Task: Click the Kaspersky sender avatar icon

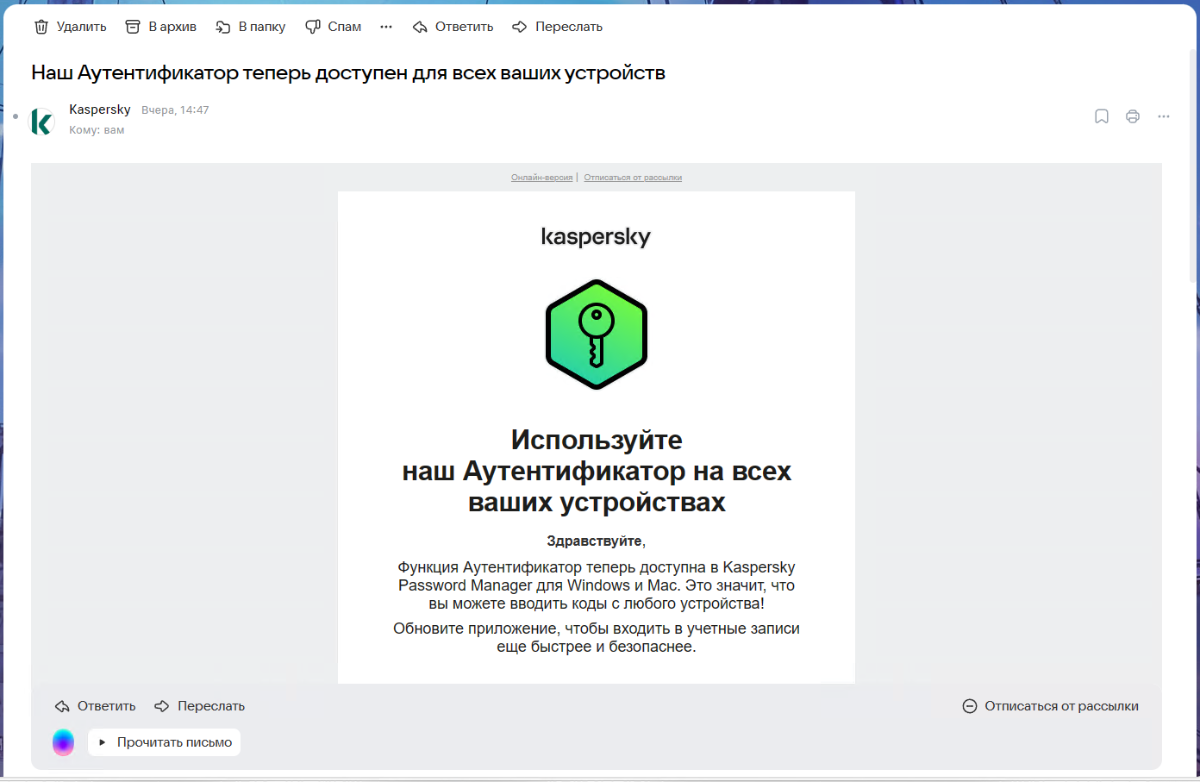Action: pyautogui.click(x=42, y=122)
